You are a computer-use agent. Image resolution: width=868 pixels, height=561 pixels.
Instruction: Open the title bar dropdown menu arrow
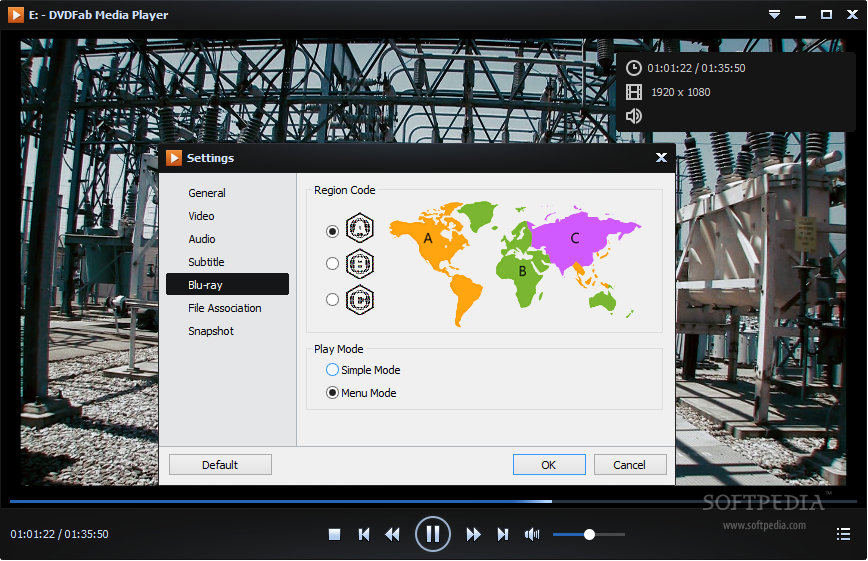click(774, 15)
